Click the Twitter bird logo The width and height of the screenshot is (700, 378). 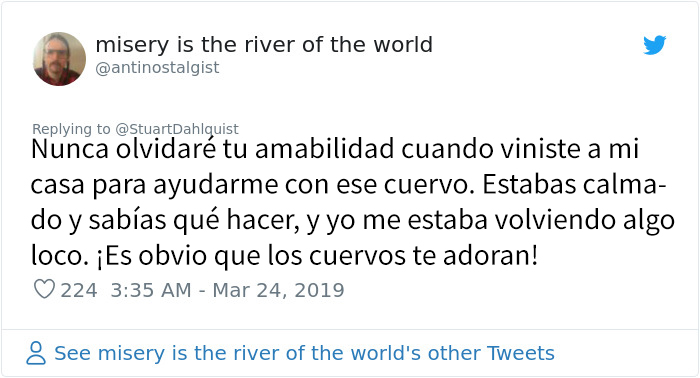coord(655,45)
